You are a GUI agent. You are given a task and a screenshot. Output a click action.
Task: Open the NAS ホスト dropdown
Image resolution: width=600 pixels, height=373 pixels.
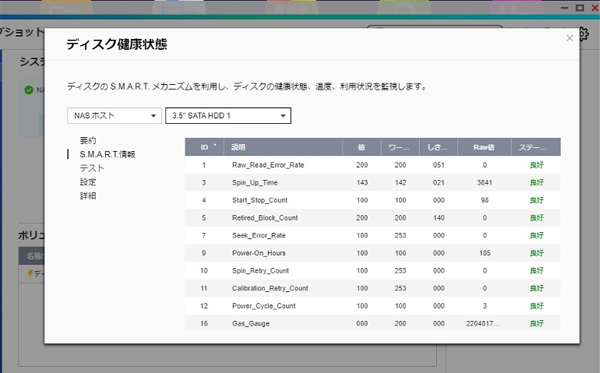click(x=114, y=116)
